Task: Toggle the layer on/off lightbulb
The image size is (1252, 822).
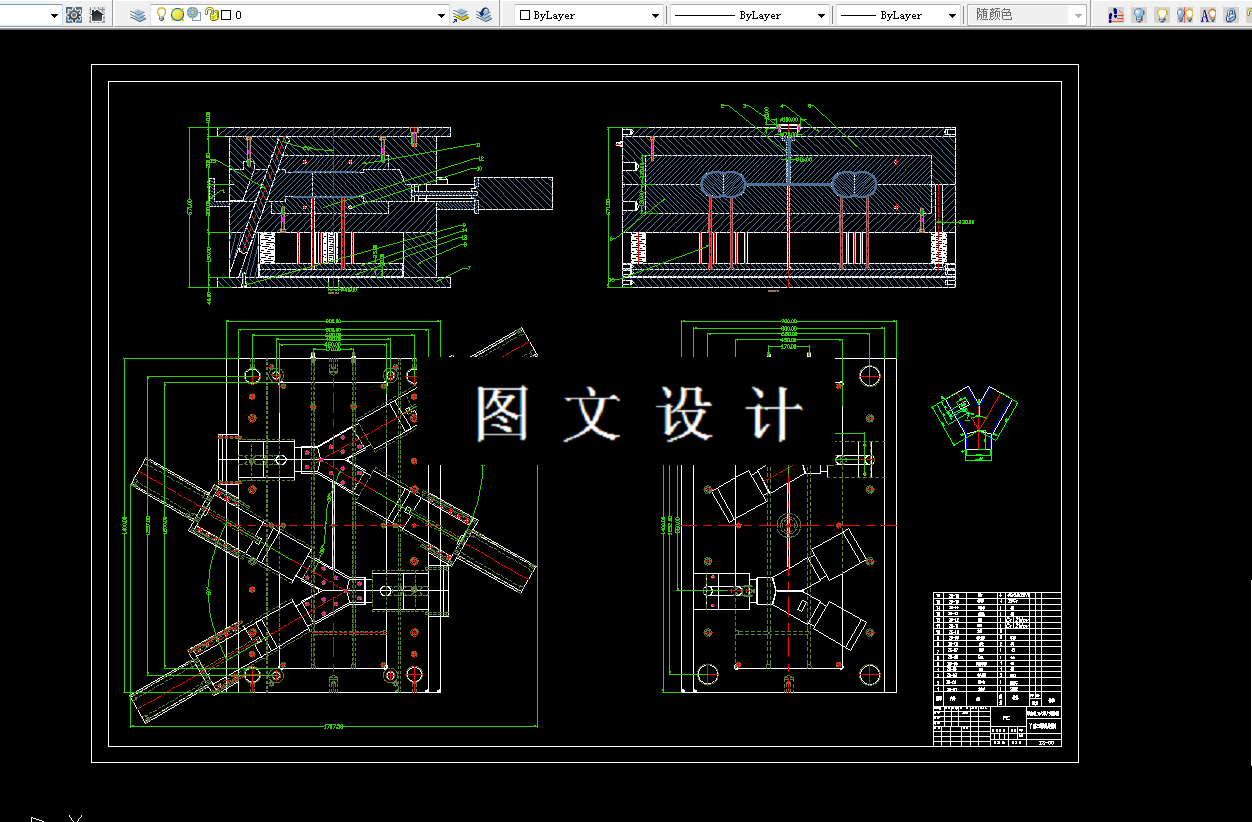Action: click(162, 15)
